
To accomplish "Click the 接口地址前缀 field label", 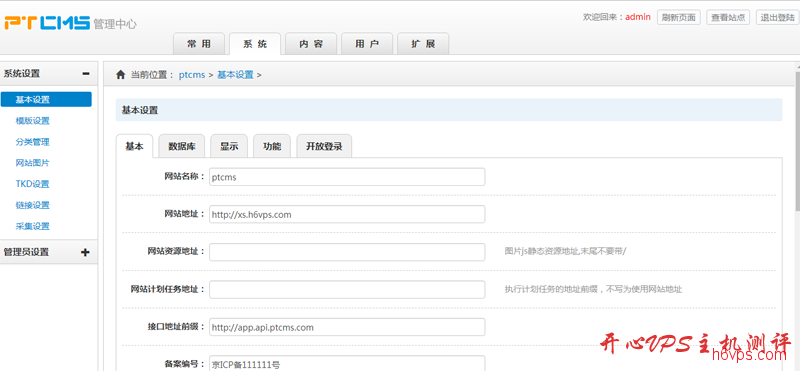I will point(176,327).
